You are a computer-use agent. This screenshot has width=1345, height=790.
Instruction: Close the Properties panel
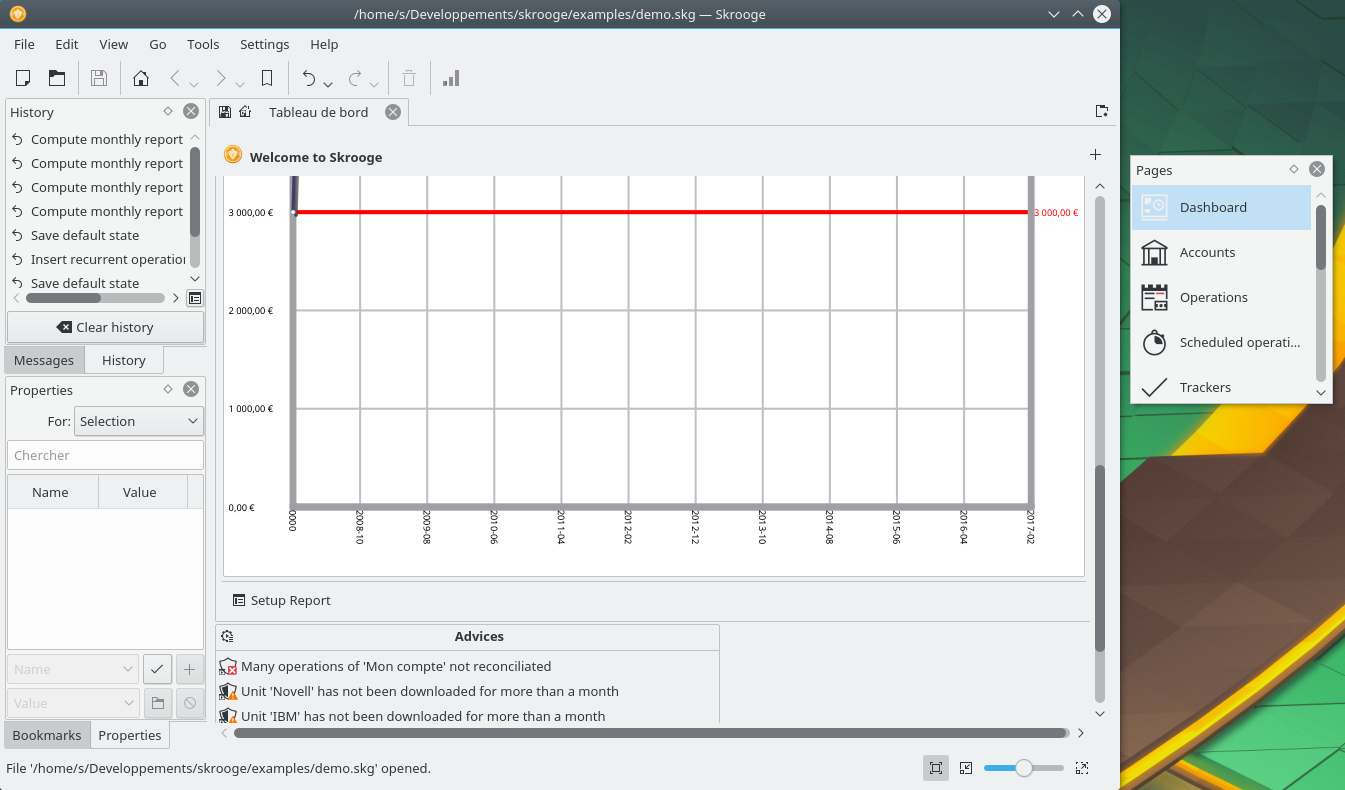tap(191, 389)
